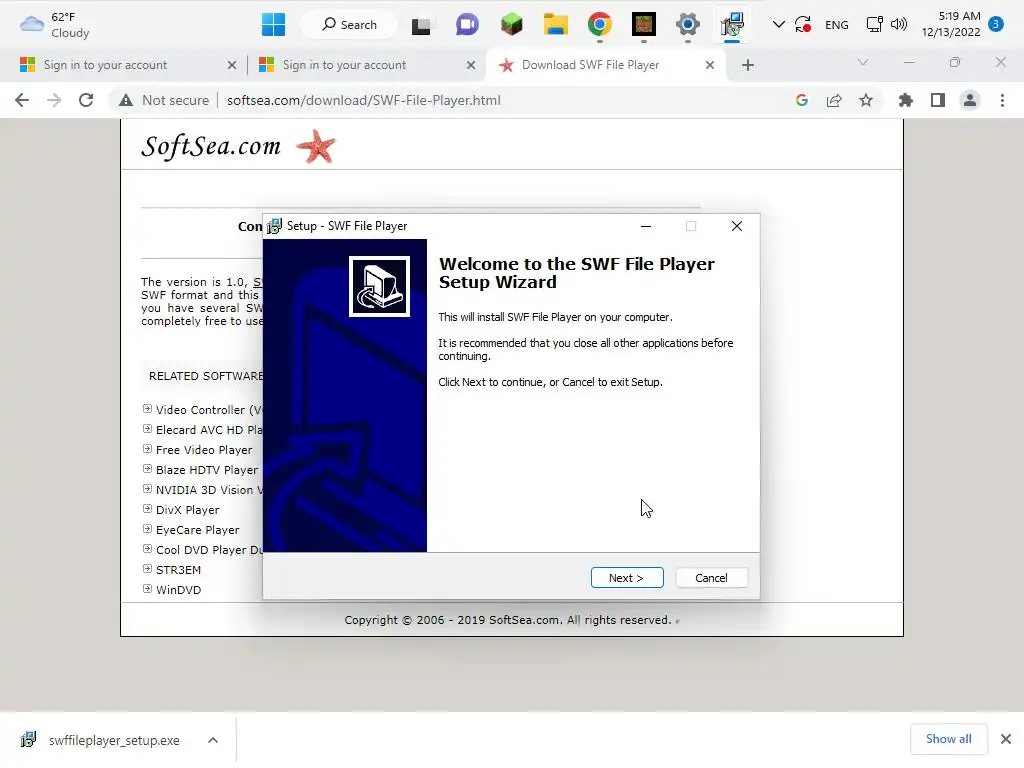This screenshot has width=1024, height=768.
Task: Open the green cube app on the taskbar
Action: (x=511, y=25)
